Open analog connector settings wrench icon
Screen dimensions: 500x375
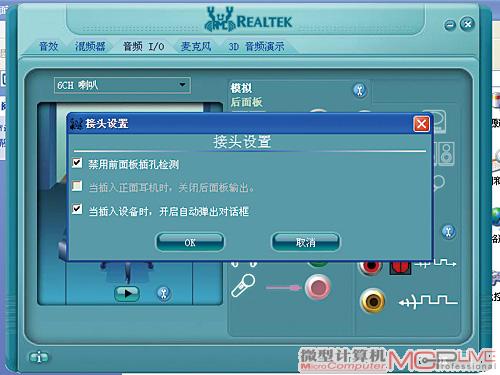(359, 90)
